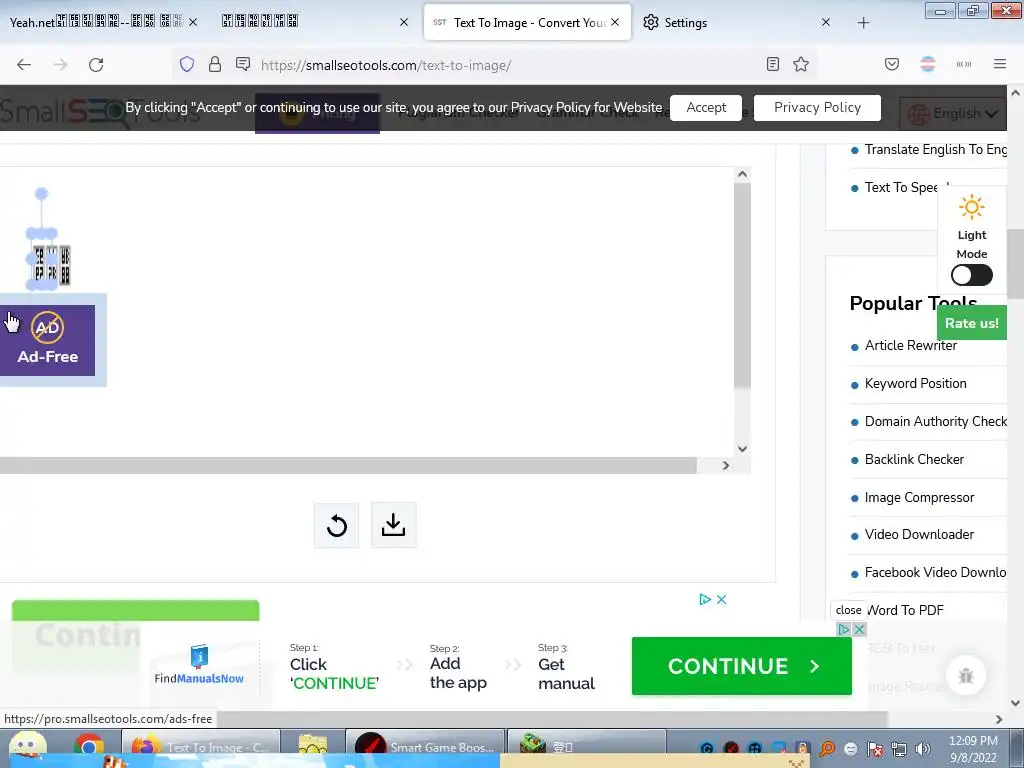The height and width of the screenshot is (768, 1024).
Task: Go forward to the next page
Action: [x=60, y=65]
